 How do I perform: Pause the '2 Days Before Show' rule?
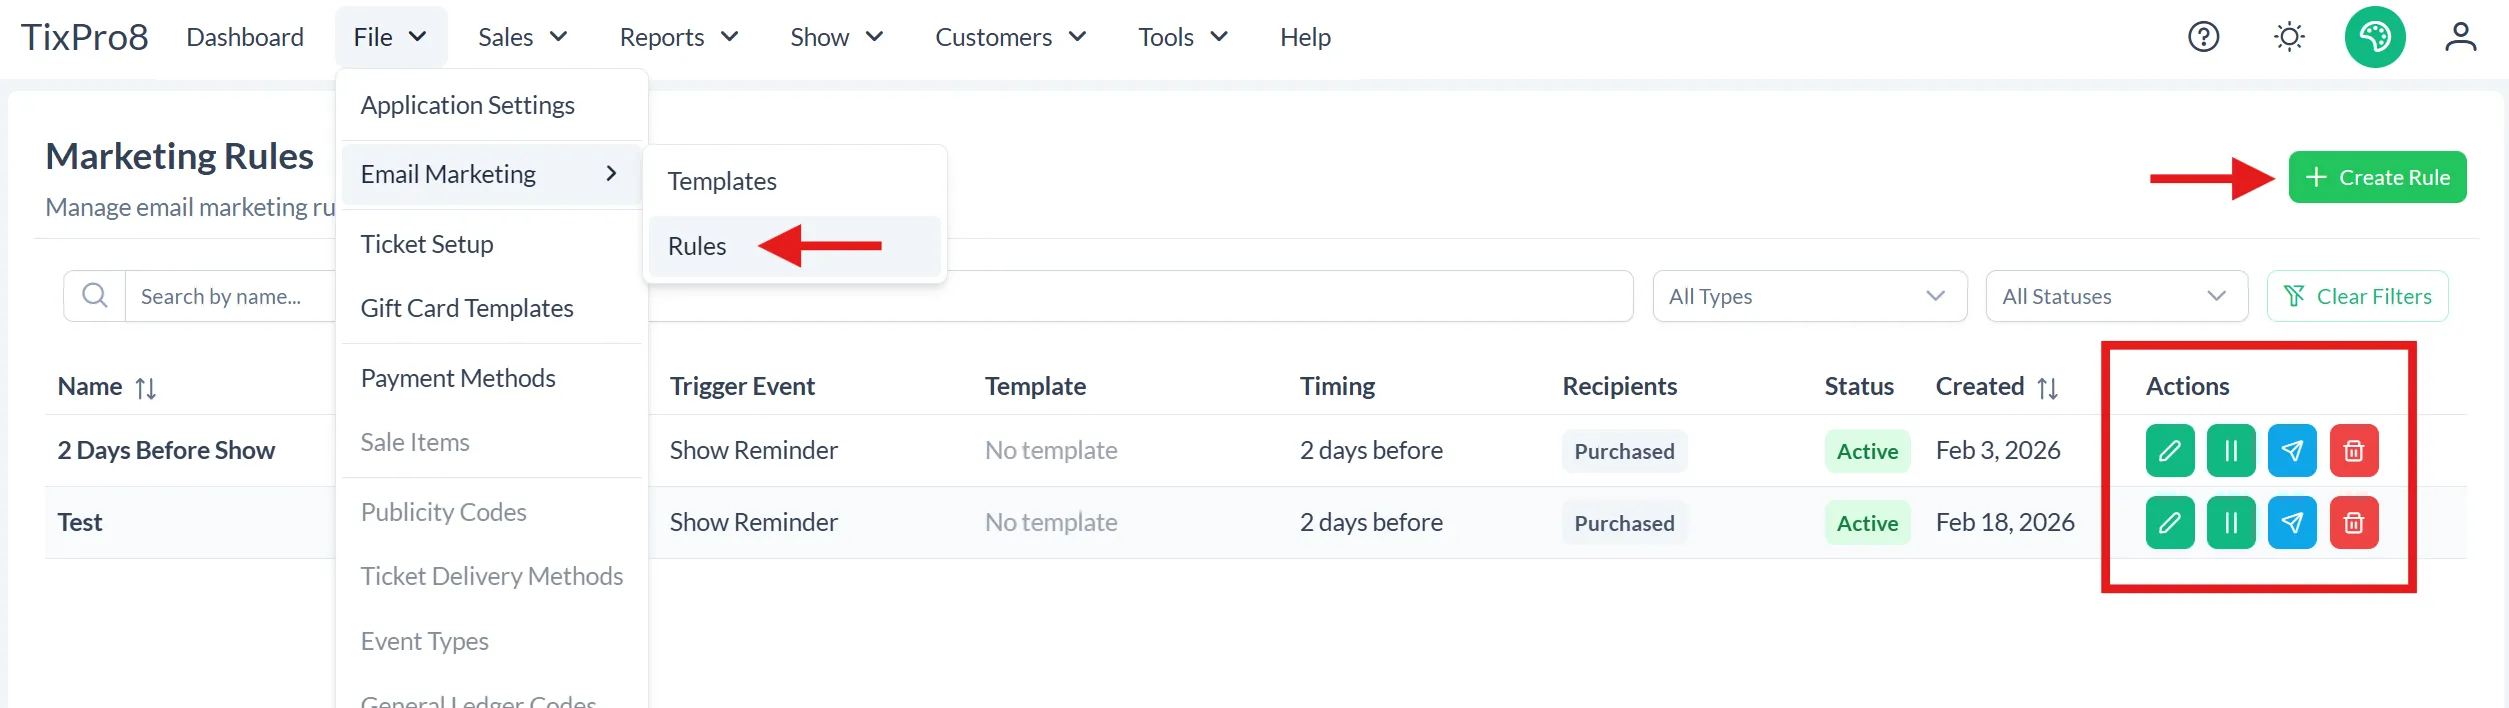[x=2231, y=451]
